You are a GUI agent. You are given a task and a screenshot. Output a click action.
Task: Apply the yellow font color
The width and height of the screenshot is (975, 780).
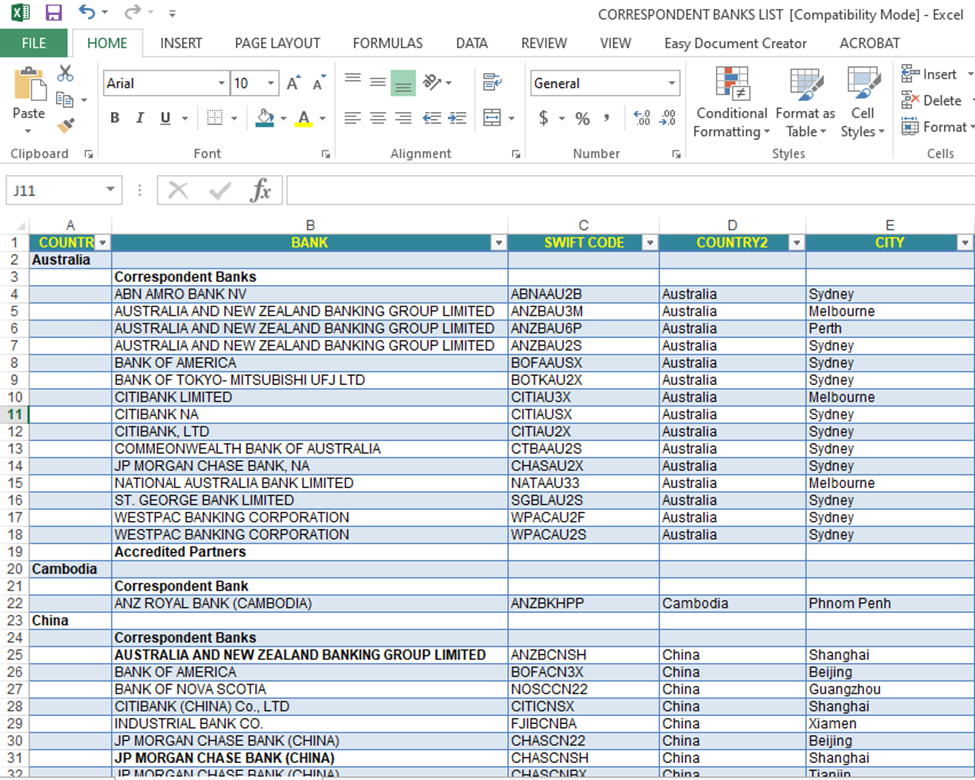(303, 118)
